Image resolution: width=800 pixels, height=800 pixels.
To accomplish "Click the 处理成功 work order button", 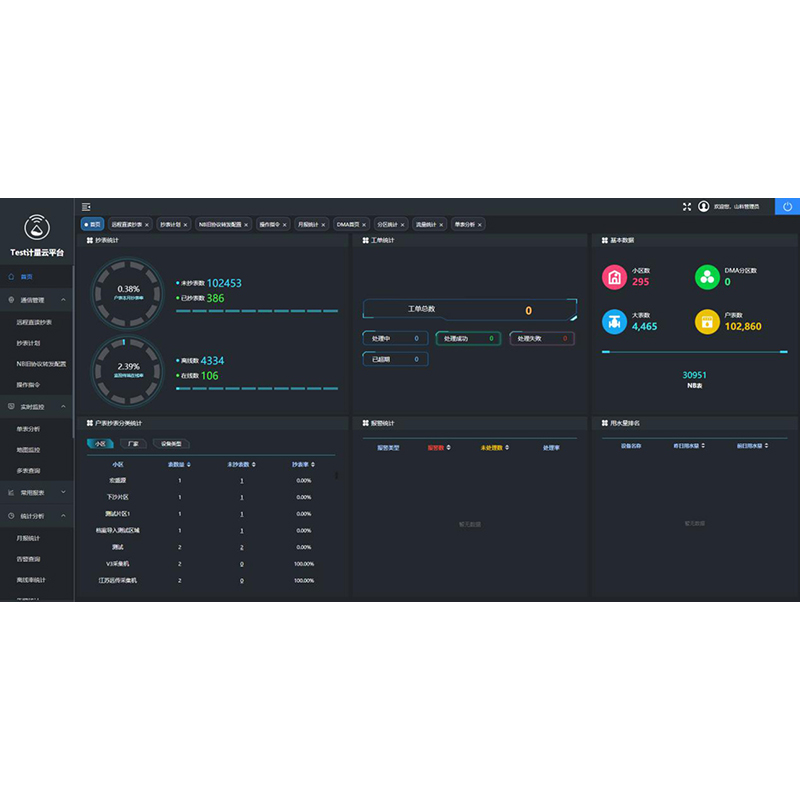I will tap(469, 339).
